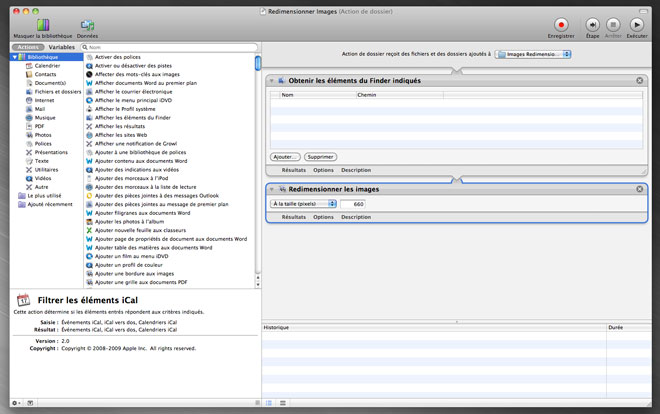Open Résultats in Redimensionner les images action
The image size is (660, 414).
pos(293,217)
